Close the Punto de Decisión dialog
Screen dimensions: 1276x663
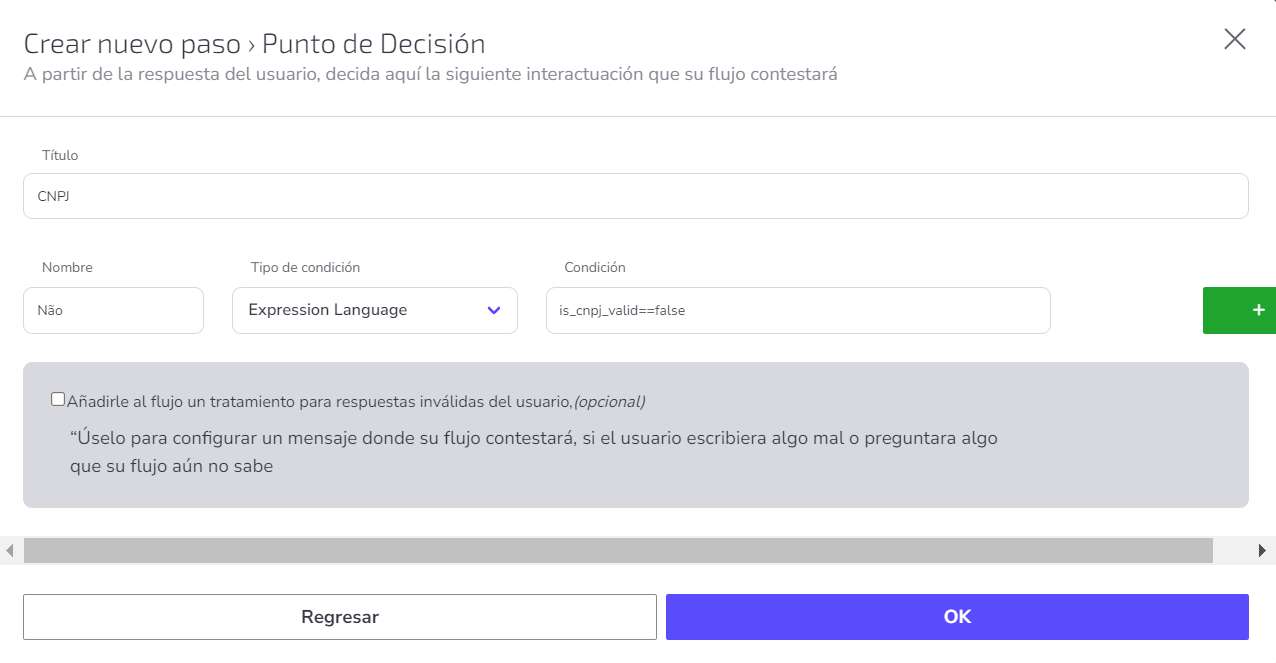point(1235,39)
